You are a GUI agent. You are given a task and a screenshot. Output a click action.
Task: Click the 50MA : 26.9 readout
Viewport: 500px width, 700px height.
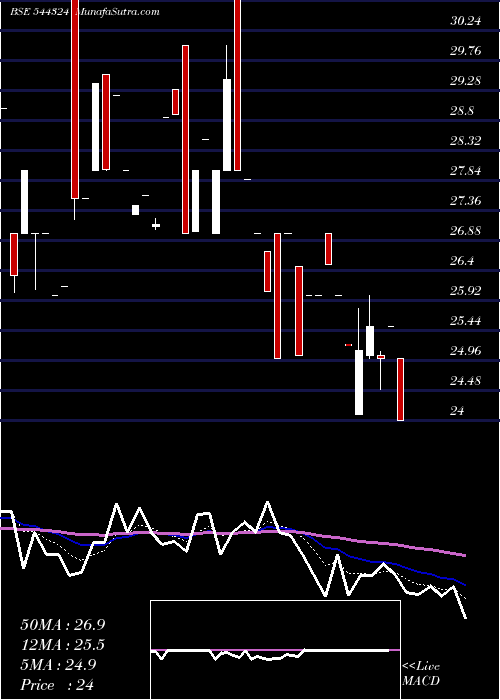tap(62, 625)
